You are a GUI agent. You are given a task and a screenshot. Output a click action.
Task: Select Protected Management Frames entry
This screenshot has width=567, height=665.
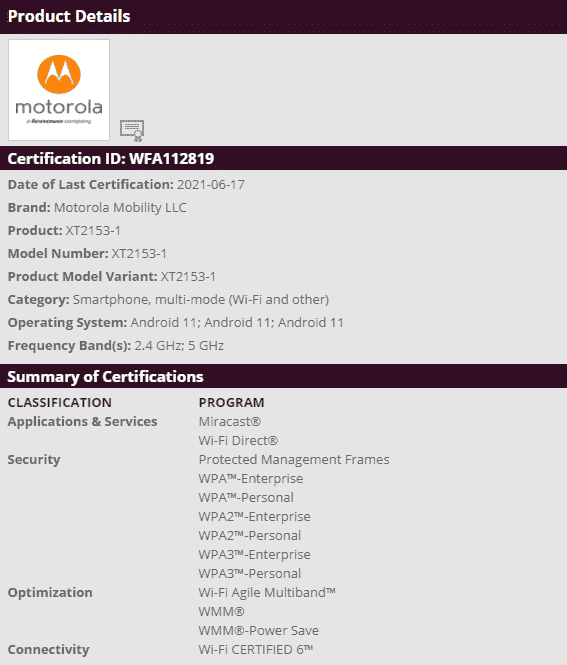point(294,460)
